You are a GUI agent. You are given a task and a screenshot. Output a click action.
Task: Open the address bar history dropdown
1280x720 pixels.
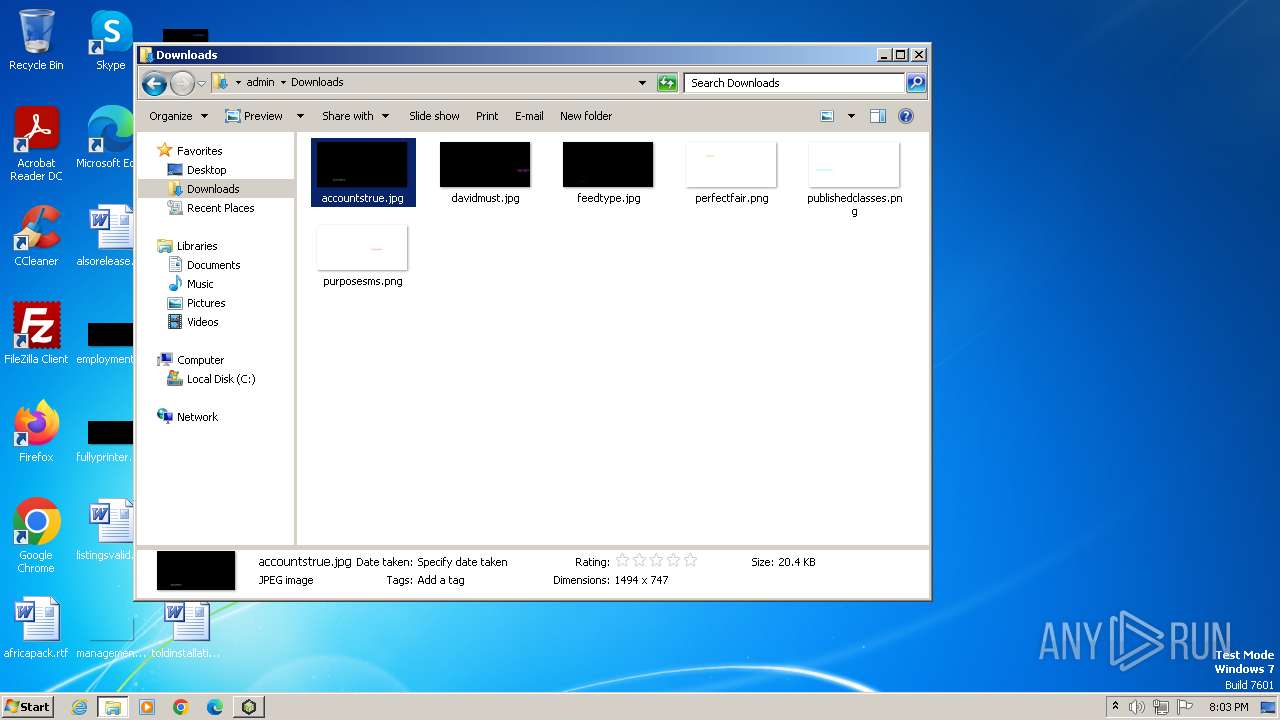tap(642, 83)
